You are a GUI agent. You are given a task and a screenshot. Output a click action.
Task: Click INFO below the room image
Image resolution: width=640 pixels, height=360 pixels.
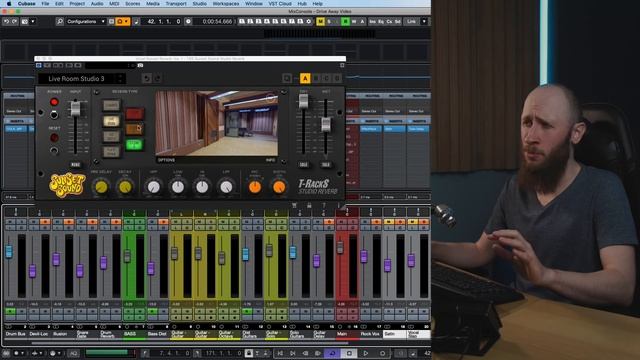point(270,160)
